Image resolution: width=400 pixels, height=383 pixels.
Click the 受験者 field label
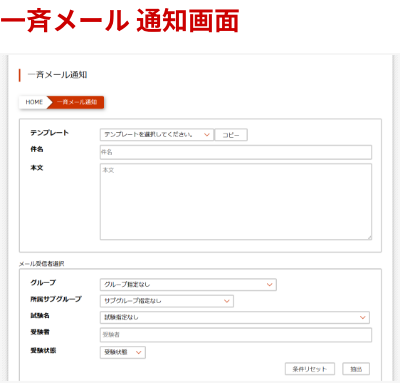coord(40,332)
